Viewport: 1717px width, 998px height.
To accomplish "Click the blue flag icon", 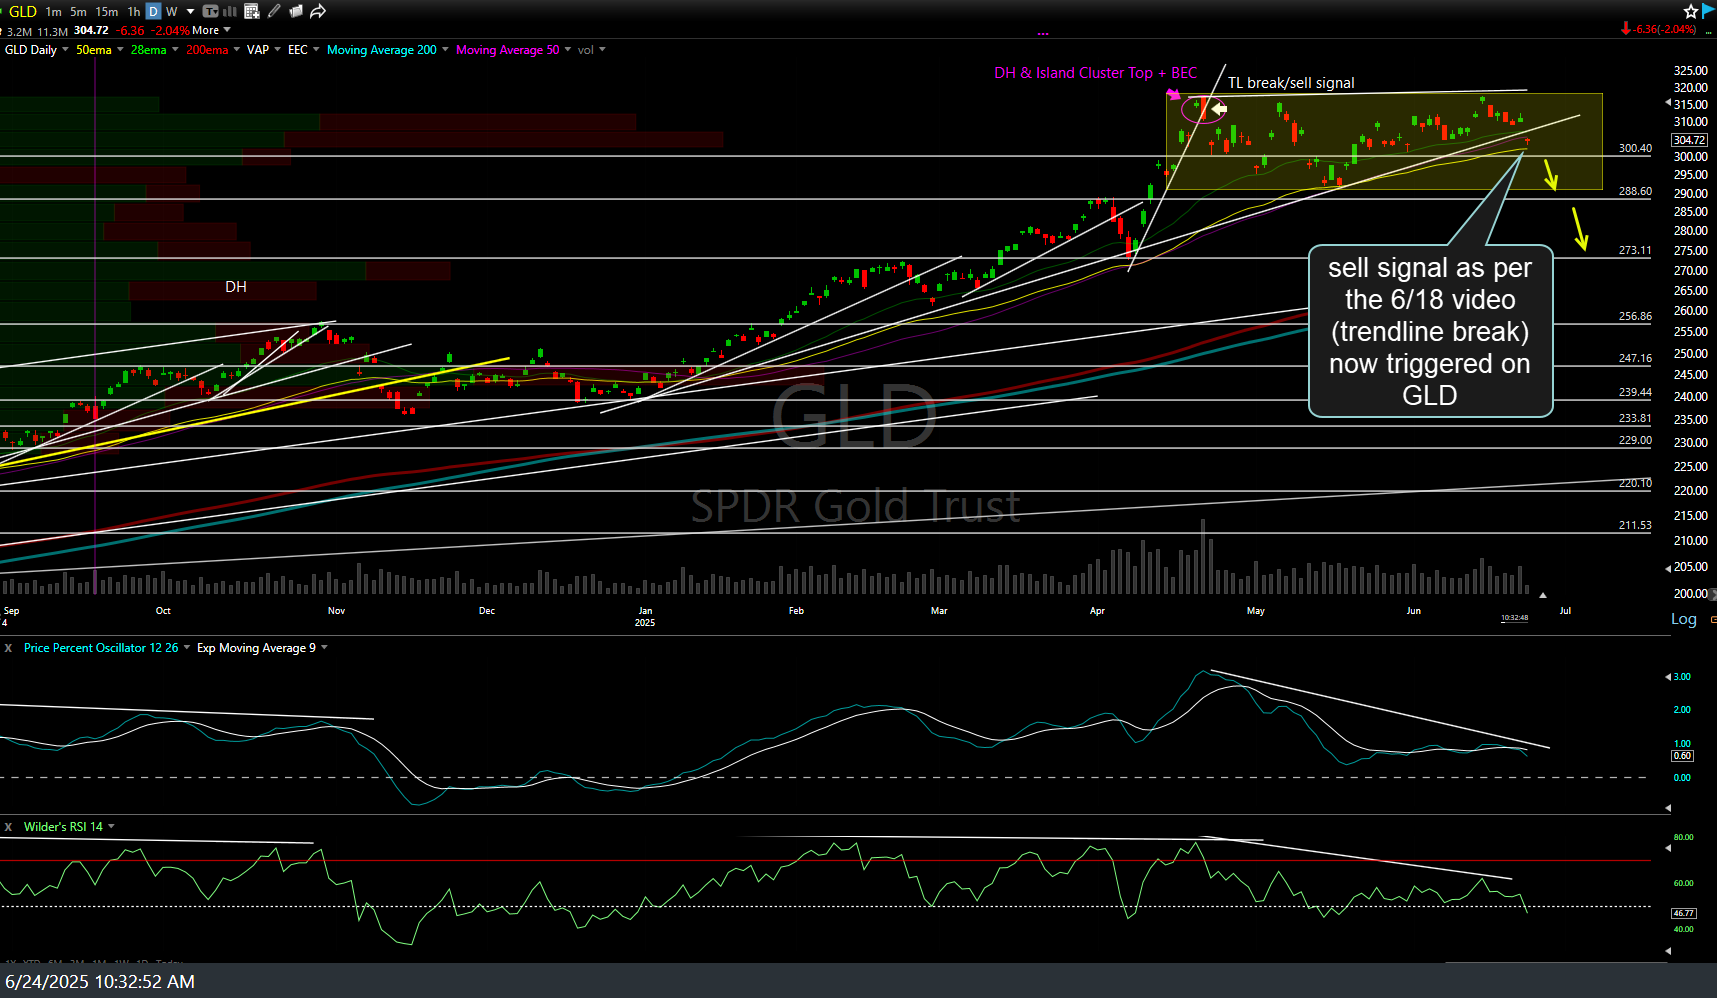I will (x=1709, y=11).
